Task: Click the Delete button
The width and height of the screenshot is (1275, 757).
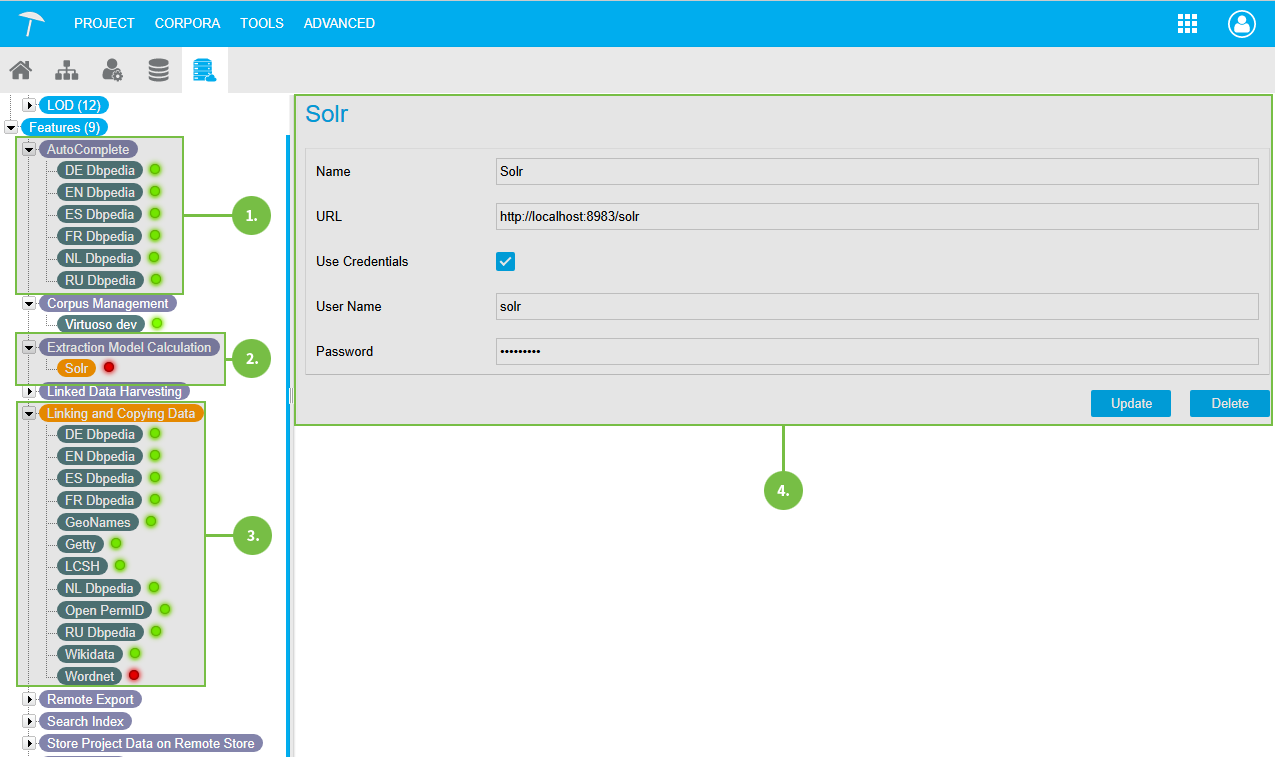Action: [1229, 403]
